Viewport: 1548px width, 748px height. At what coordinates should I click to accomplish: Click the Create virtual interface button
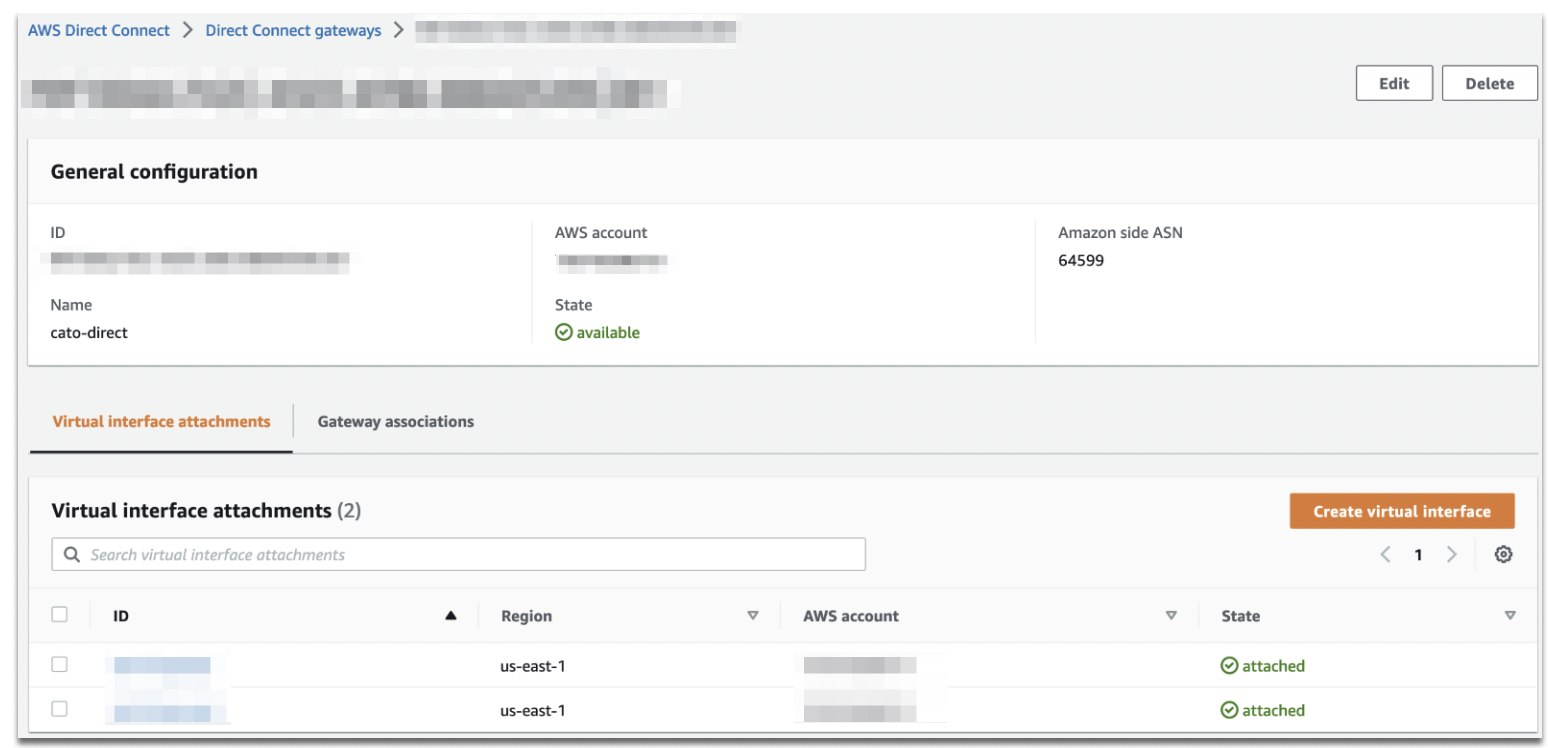click(1401, 510)
